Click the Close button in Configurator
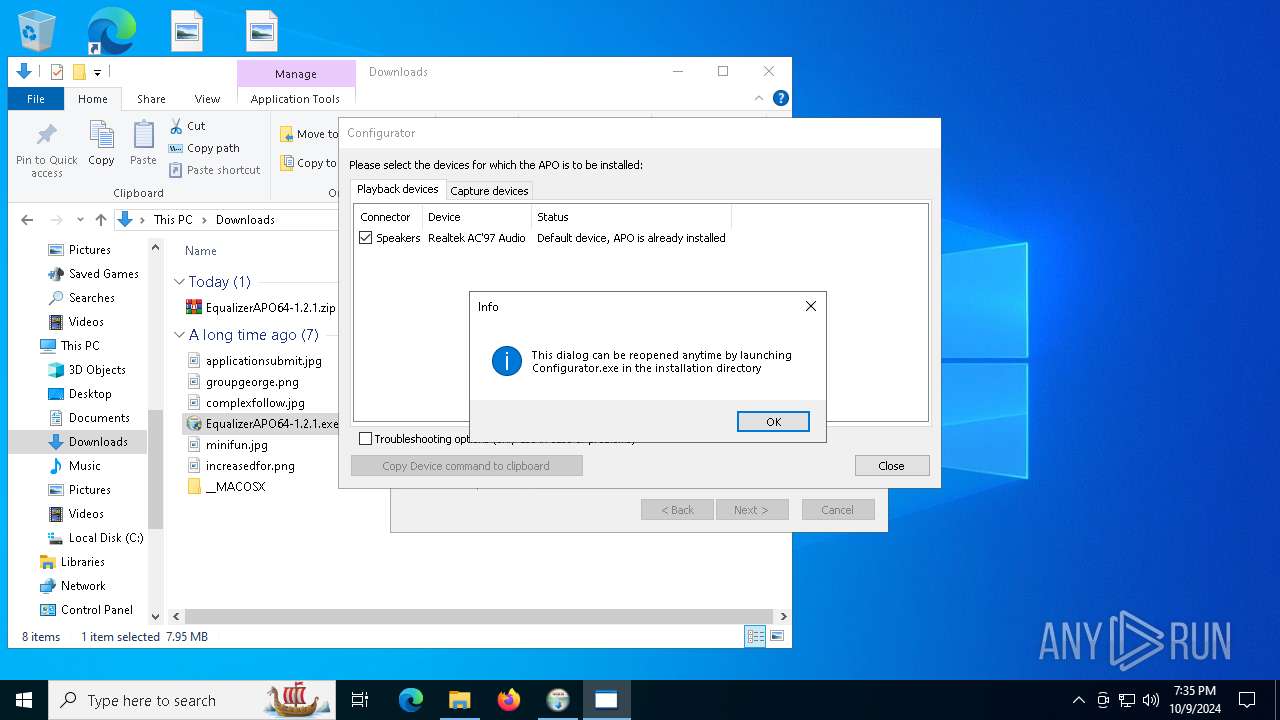 coord(891,466)
